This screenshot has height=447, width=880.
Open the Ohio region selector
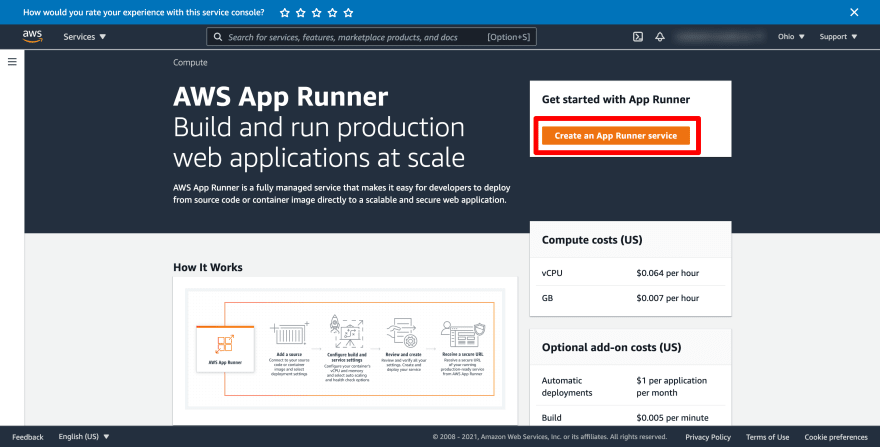click(791, 37)
